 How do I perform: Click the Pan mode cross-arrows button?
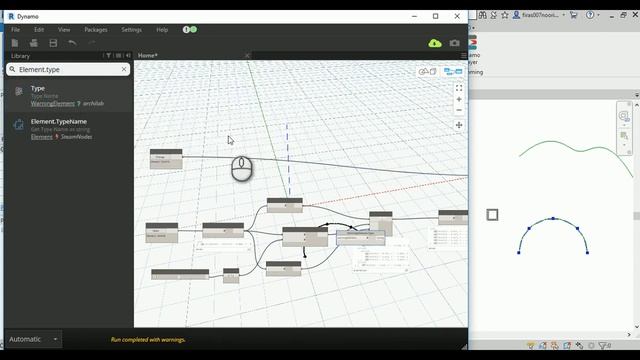point(459,125)
